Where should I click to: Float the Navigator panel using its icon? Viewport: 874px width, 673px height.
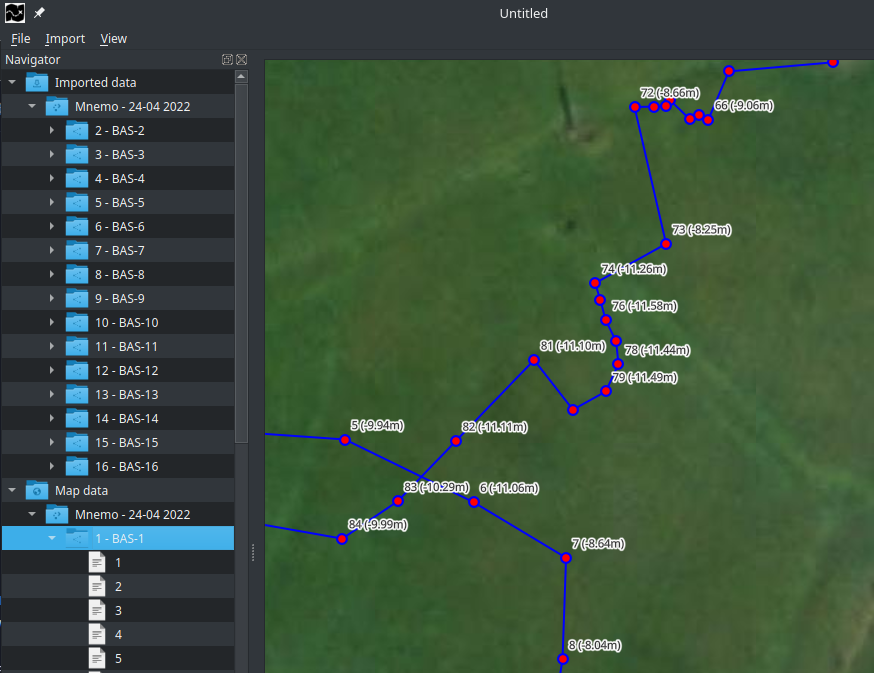click(x=227, y=60)
